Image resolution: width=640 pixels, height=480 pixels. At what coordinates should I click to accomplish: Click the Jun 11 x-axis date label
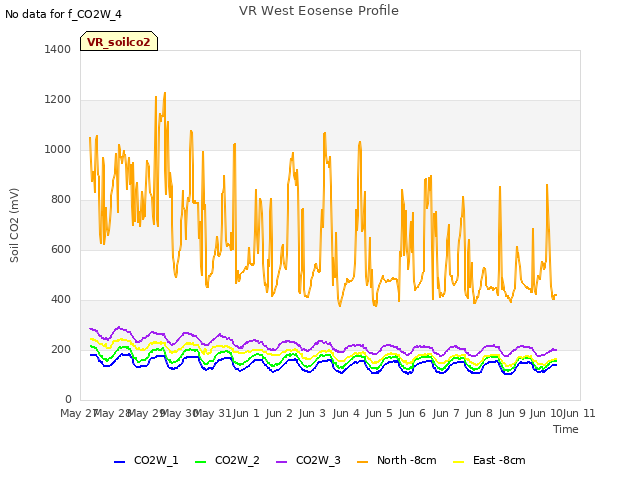(579, 413)
